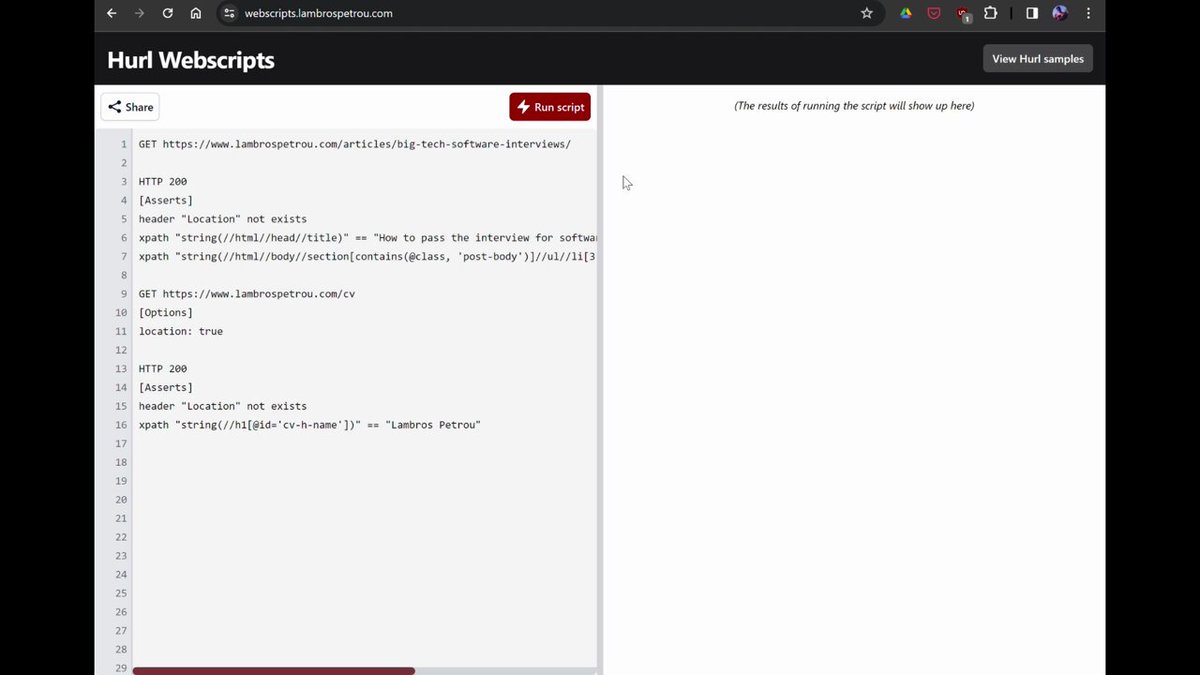Open View Hurl samples
Screen dimensions: 1200x675
tap(1038, 59)
